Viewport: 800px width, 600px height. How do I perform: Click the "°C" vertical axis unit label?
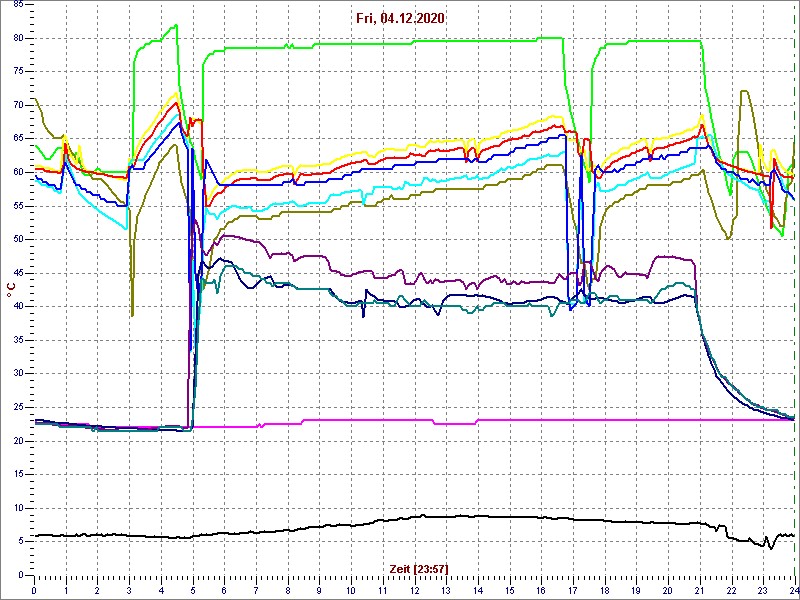coord(11,290)
